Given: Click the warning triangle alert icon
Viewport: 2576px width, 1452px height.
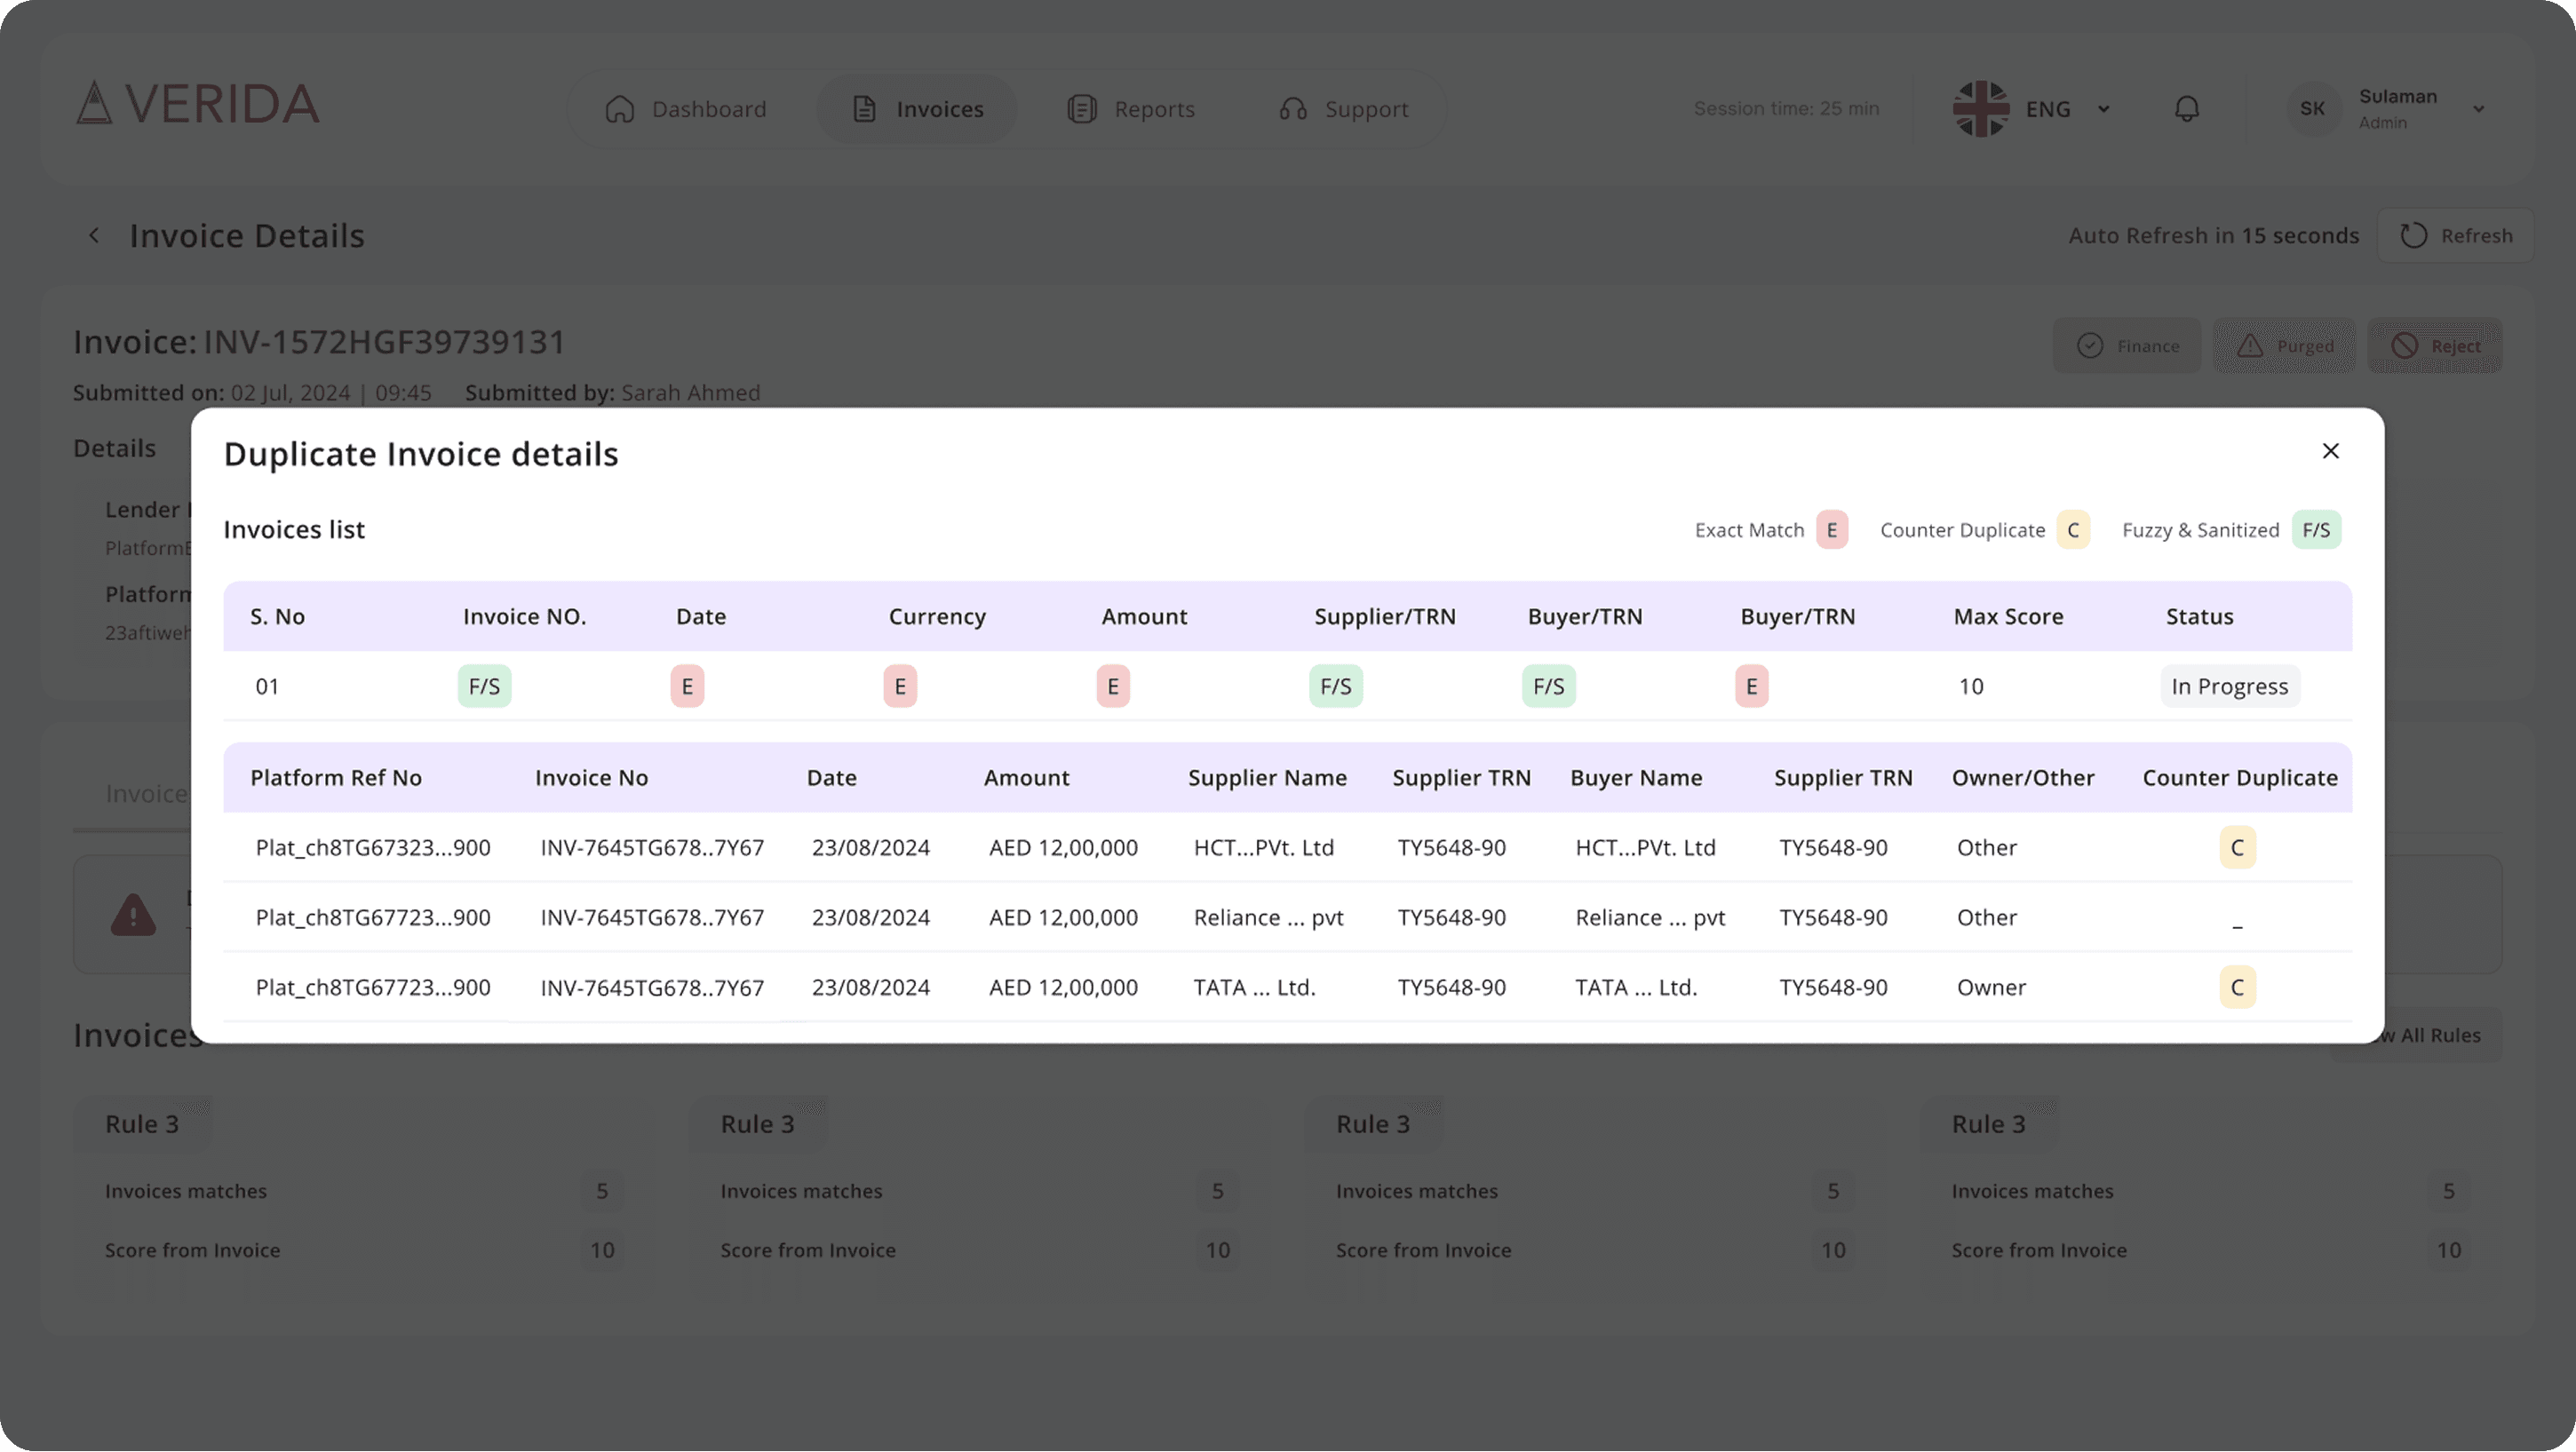Looking at the screenshot, I should [x=133, y=915].
